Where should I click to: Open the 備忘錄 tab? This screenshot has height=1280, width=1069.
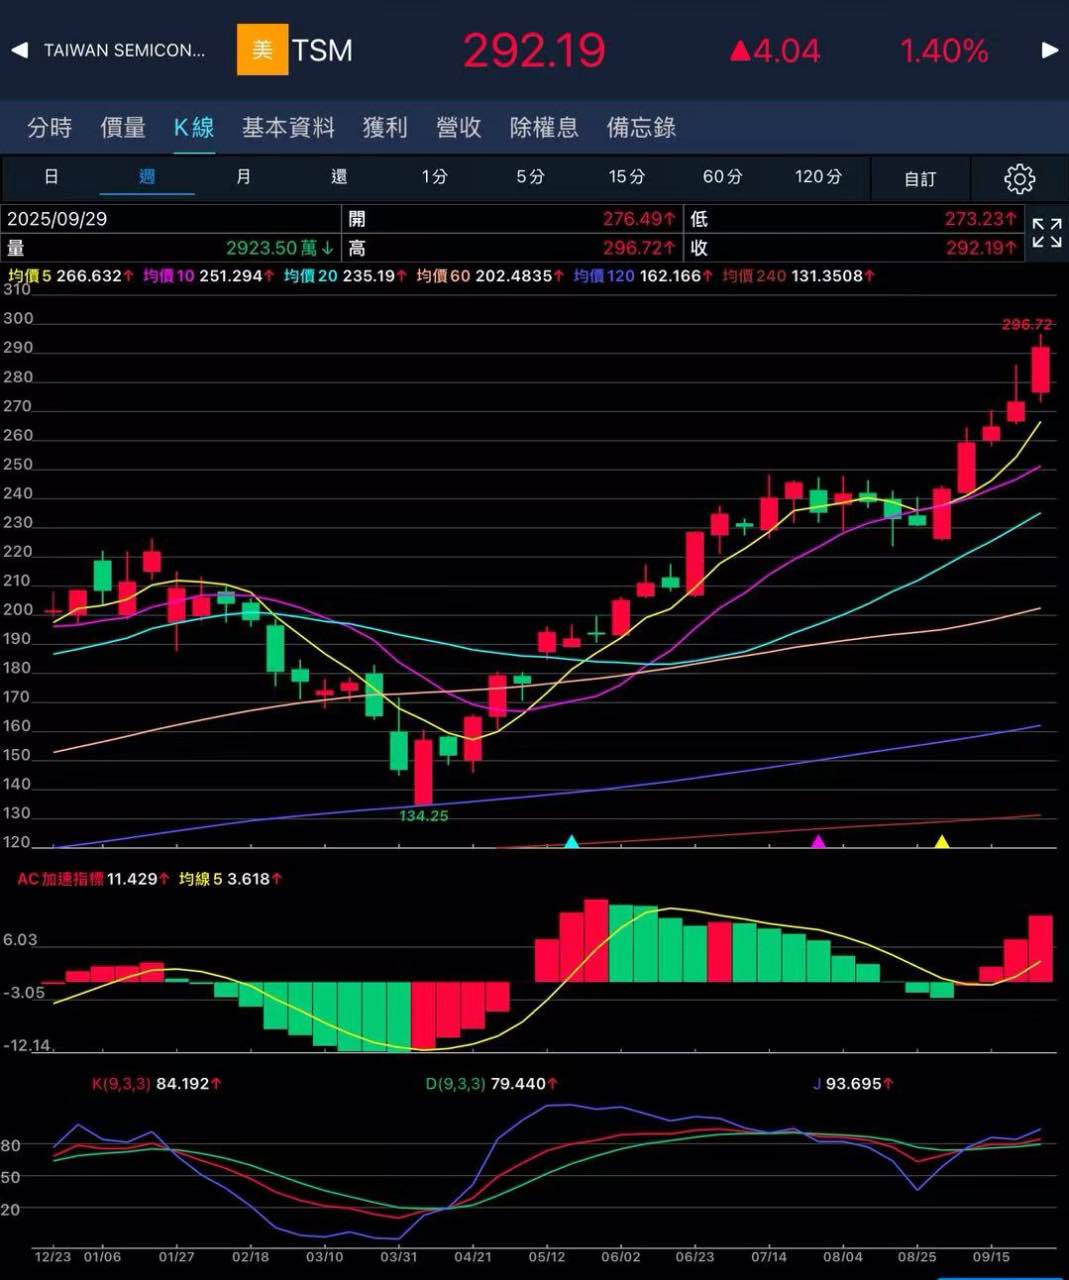(641, 127)
